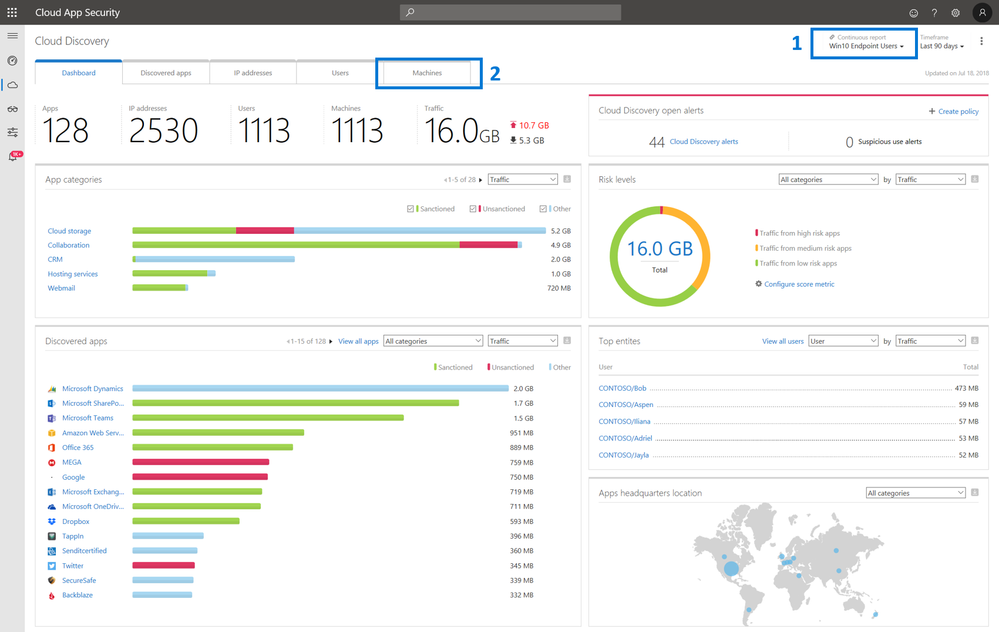Open All categories dropdown in Risk levels

tap(829, 179)
